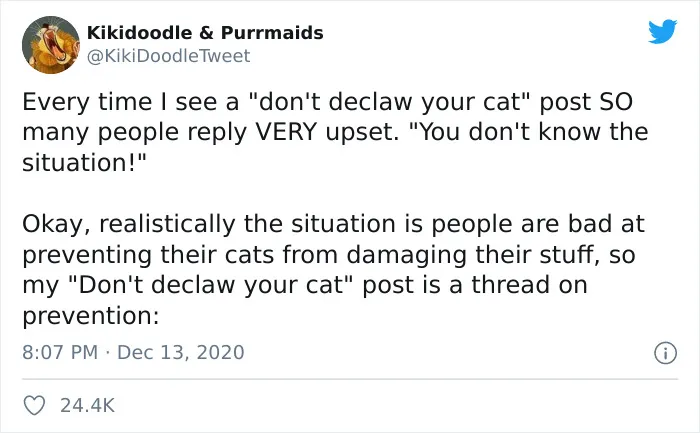This screenshot has height=433, width=700.
Task: Click the word "Purrmaids" in the account name
Action: pos(272,33)
